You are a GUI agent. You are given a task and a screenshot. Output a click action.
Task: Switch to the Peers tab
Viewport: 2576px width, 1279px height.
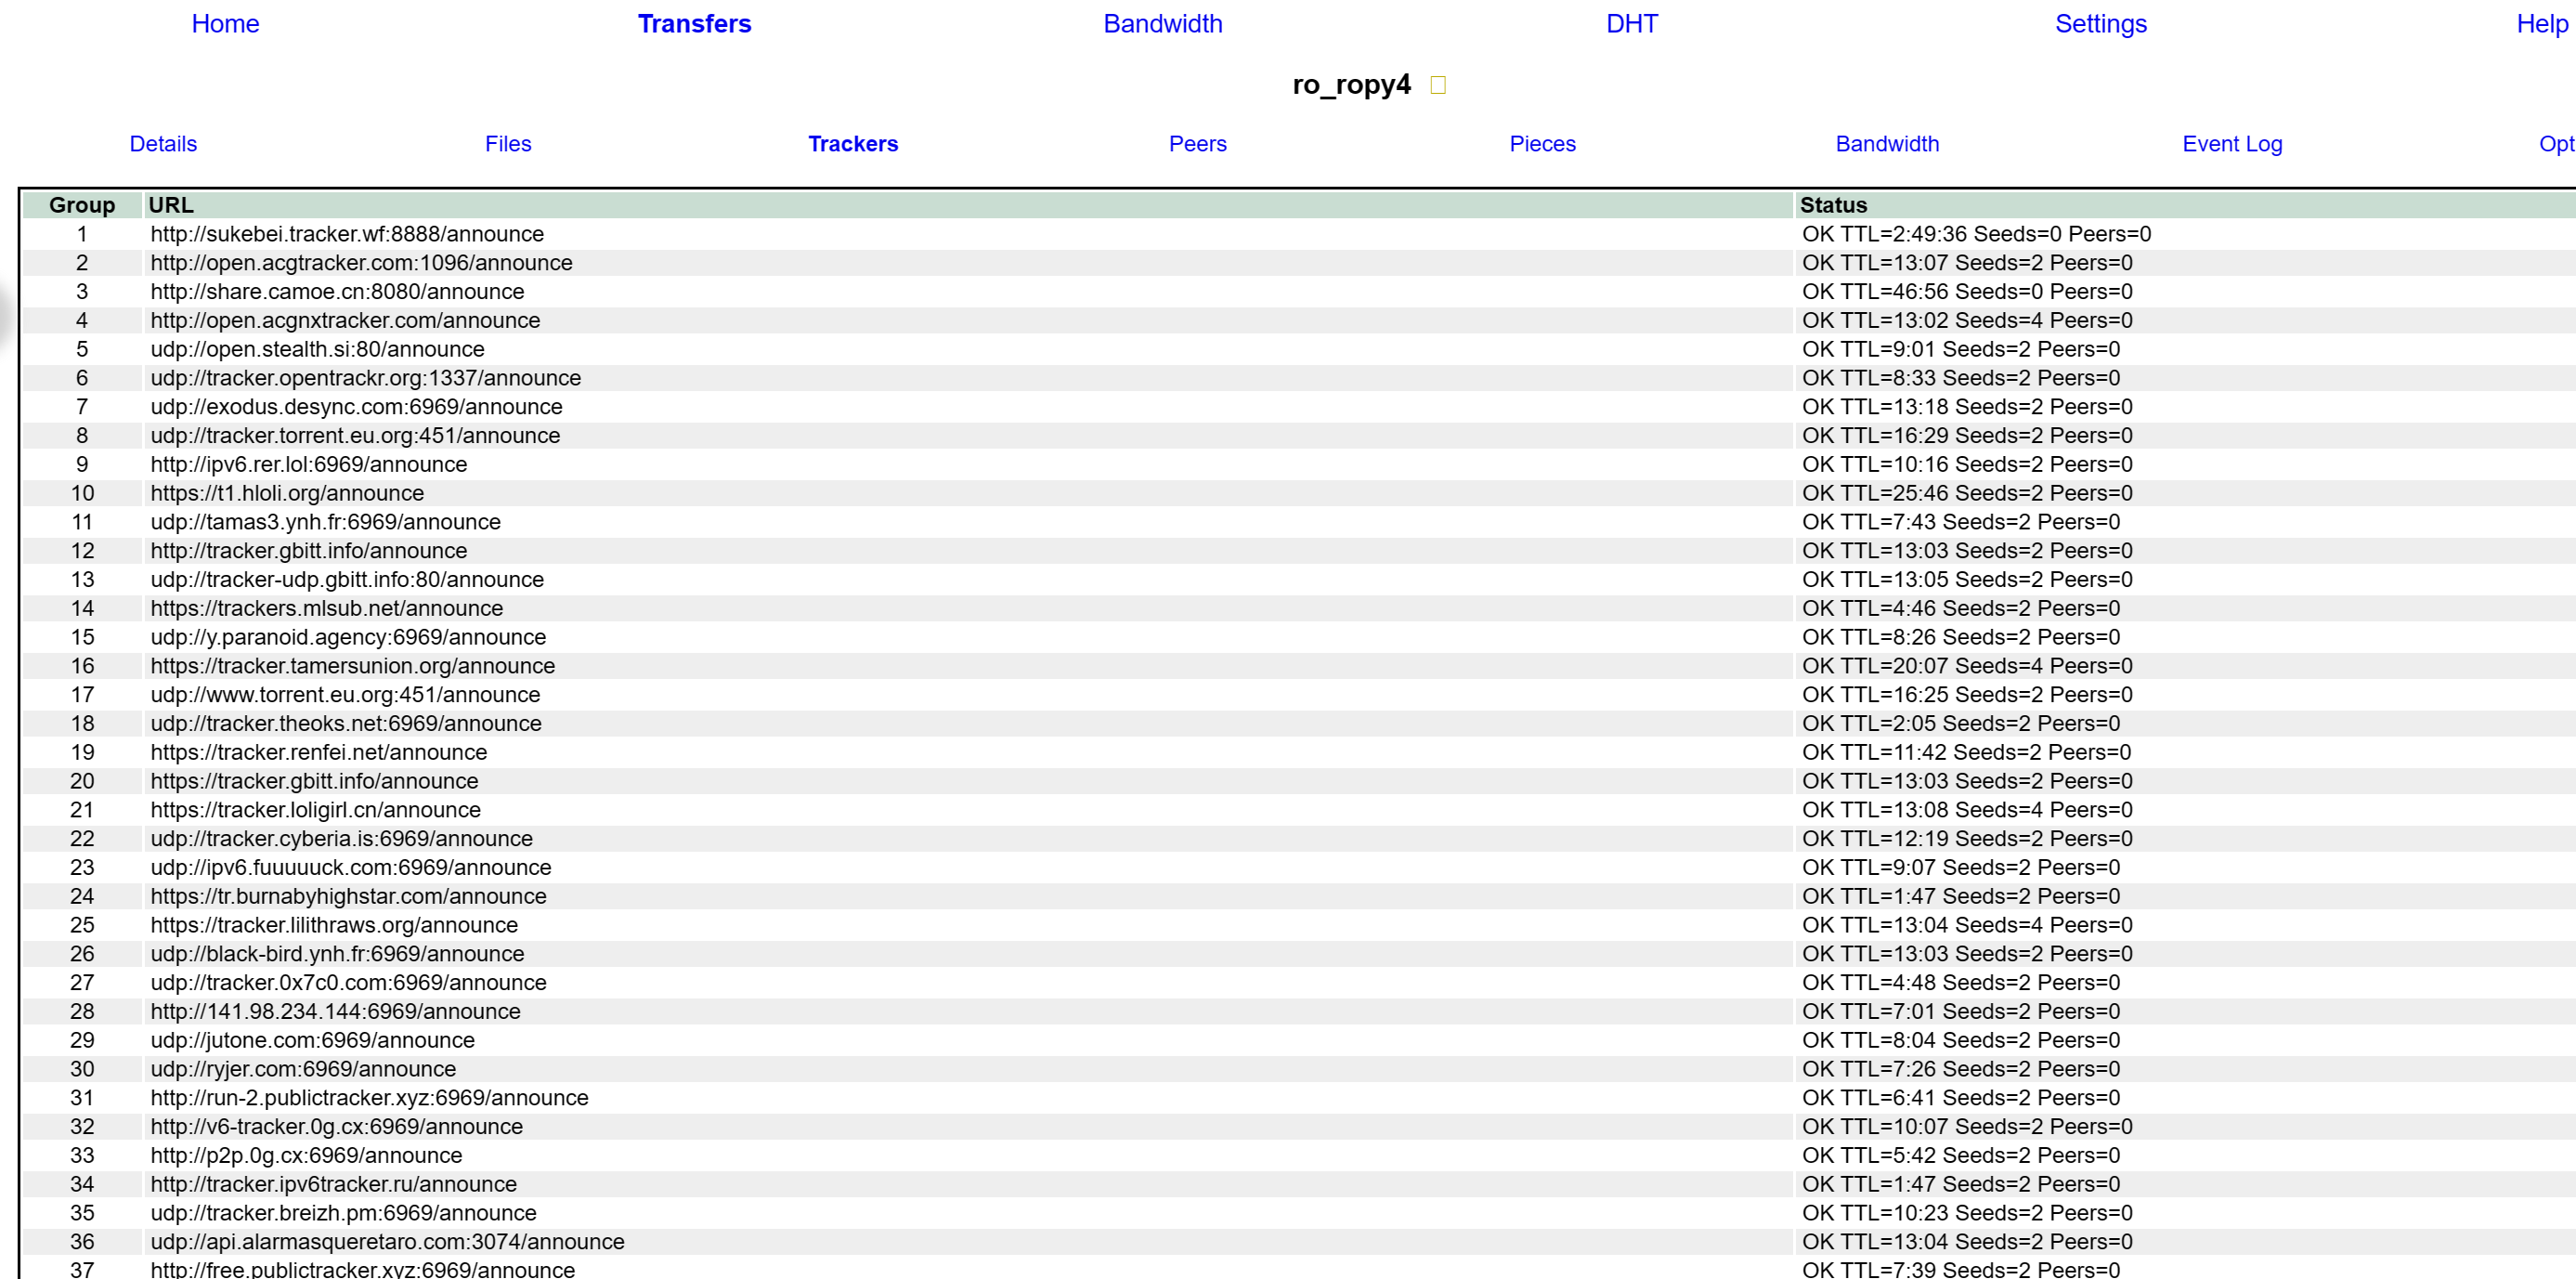(x=1197, y=144)
